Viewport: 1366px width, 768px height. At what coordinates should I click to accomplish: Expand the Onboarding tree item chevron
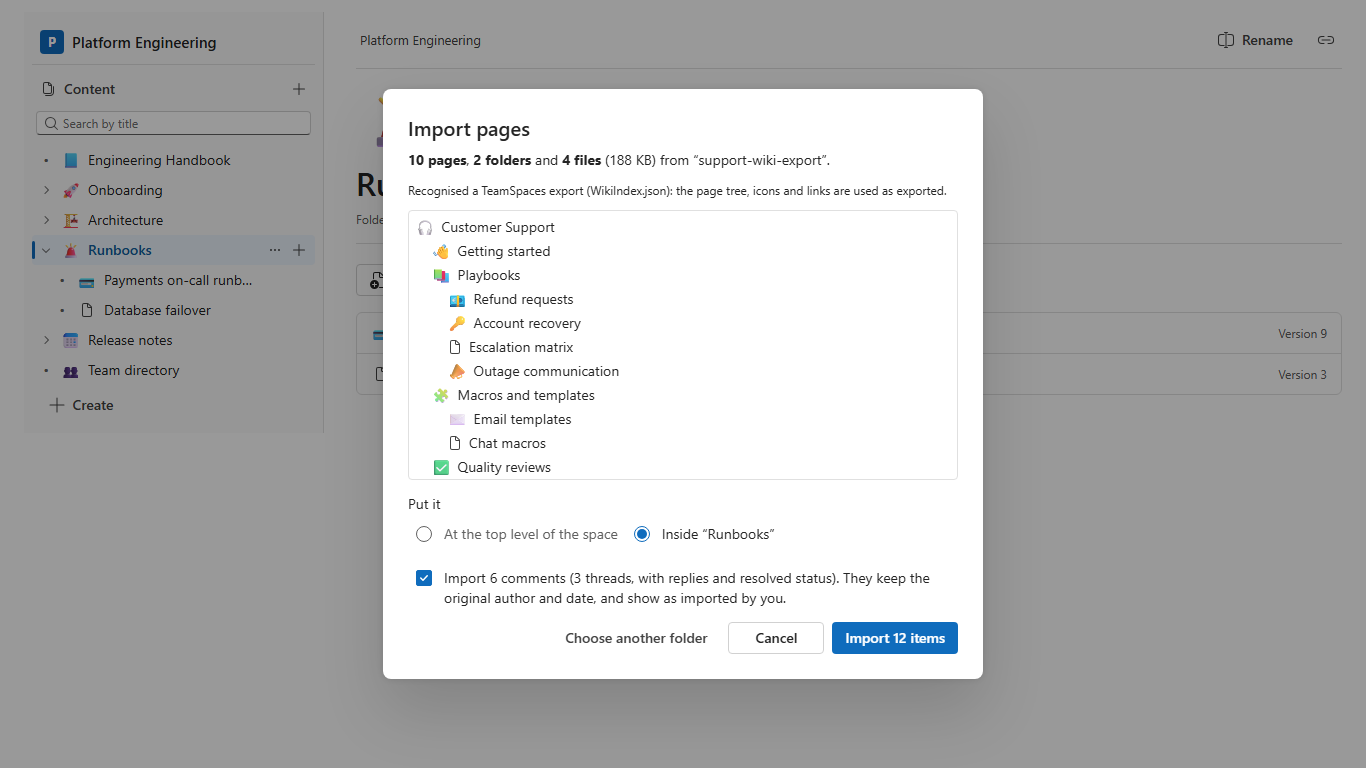pos(46,190)
